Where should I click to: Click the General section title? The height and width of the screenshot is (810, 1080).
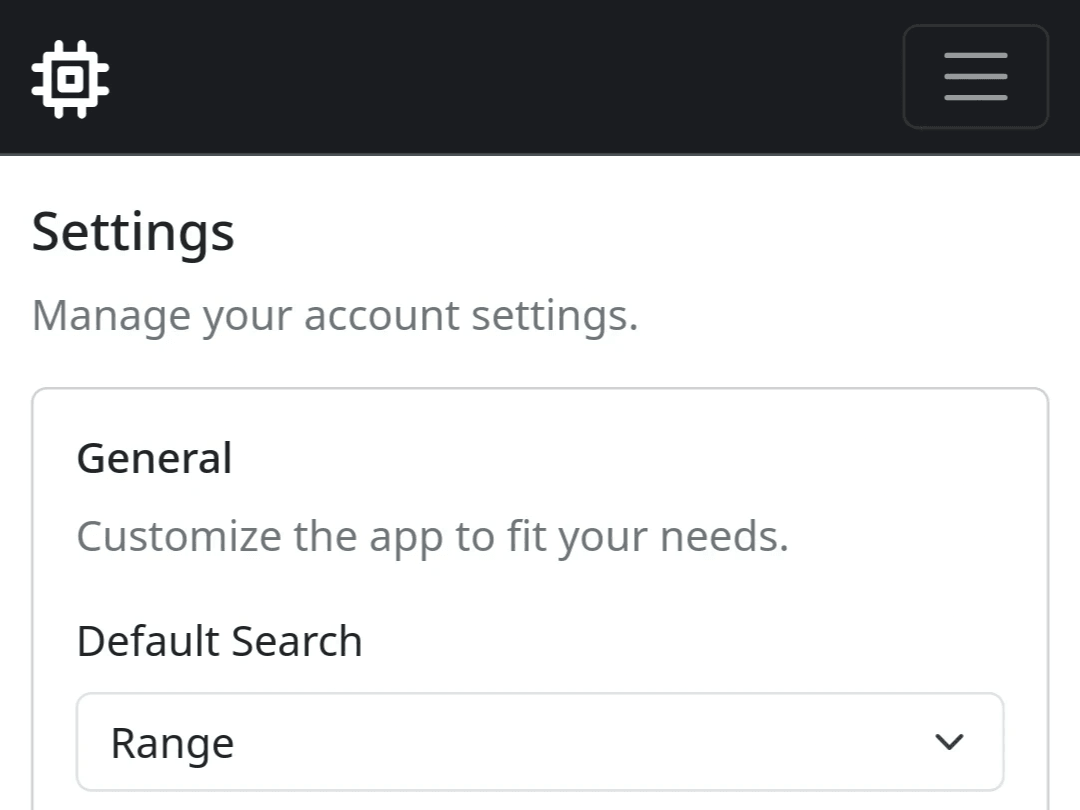tap(154, 459)
